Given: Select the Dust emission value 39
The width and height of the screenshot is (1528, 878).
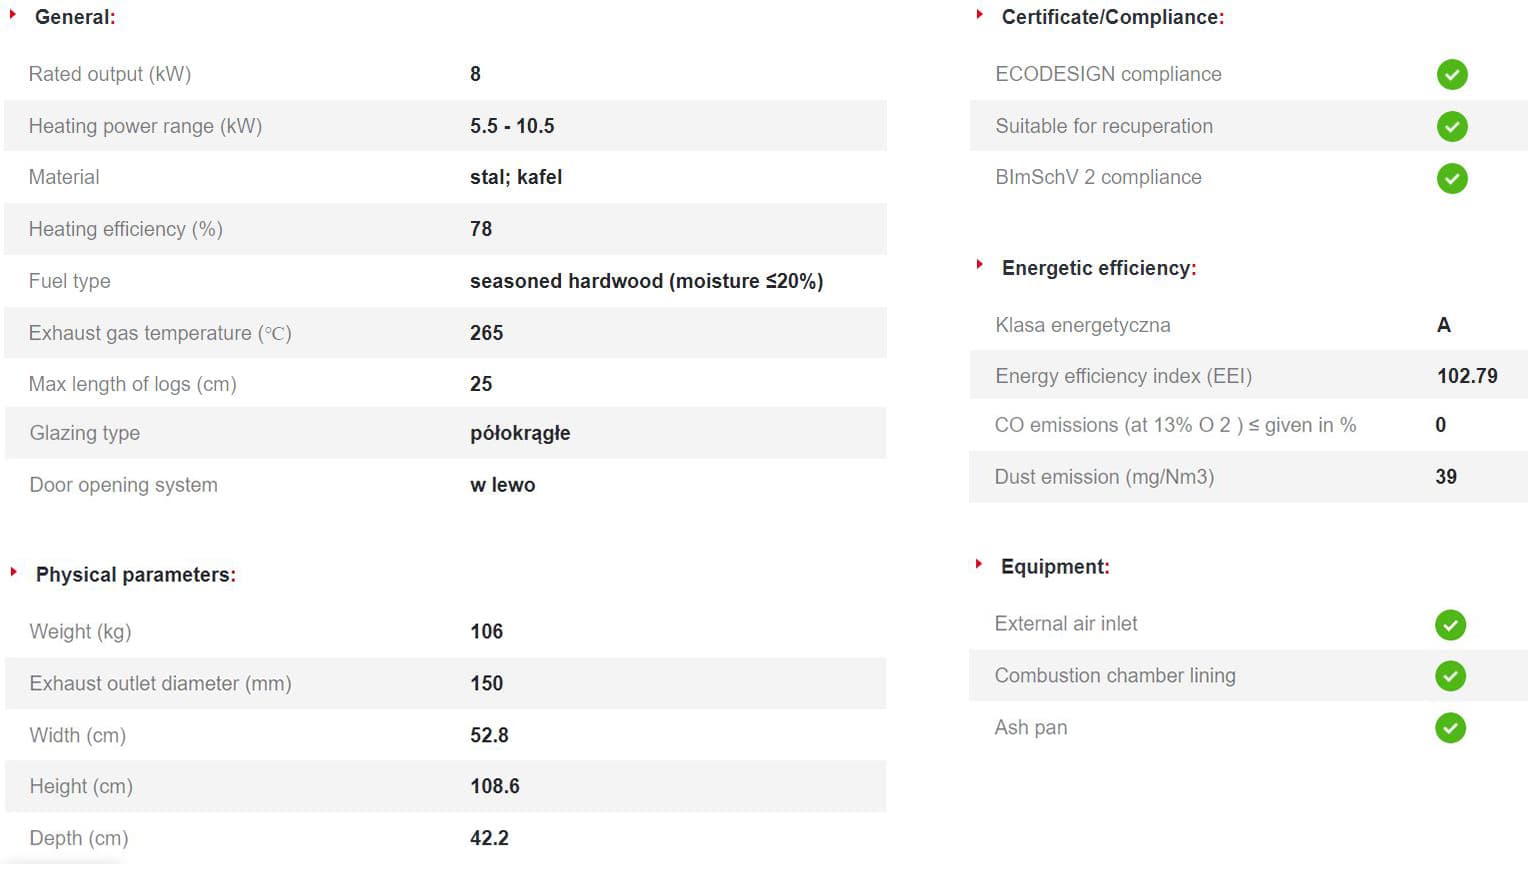Looking at the screenshot, I should coord(1446,477).
